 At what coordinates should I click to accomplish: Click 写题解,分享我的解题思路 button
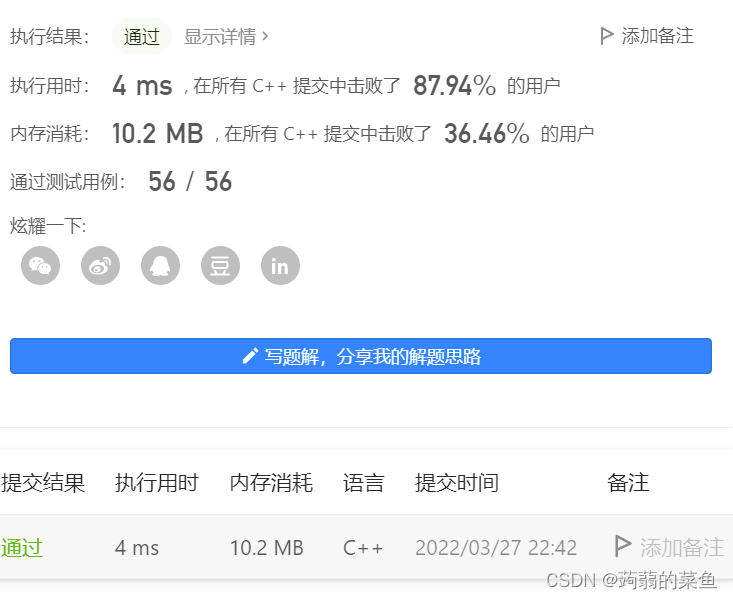click(x=361, y=356)
